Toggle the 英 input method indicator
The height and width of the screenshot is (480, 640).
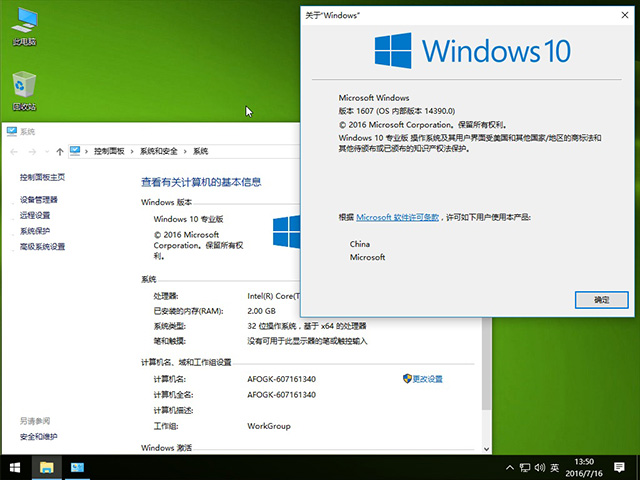click(x=555, y=467)
